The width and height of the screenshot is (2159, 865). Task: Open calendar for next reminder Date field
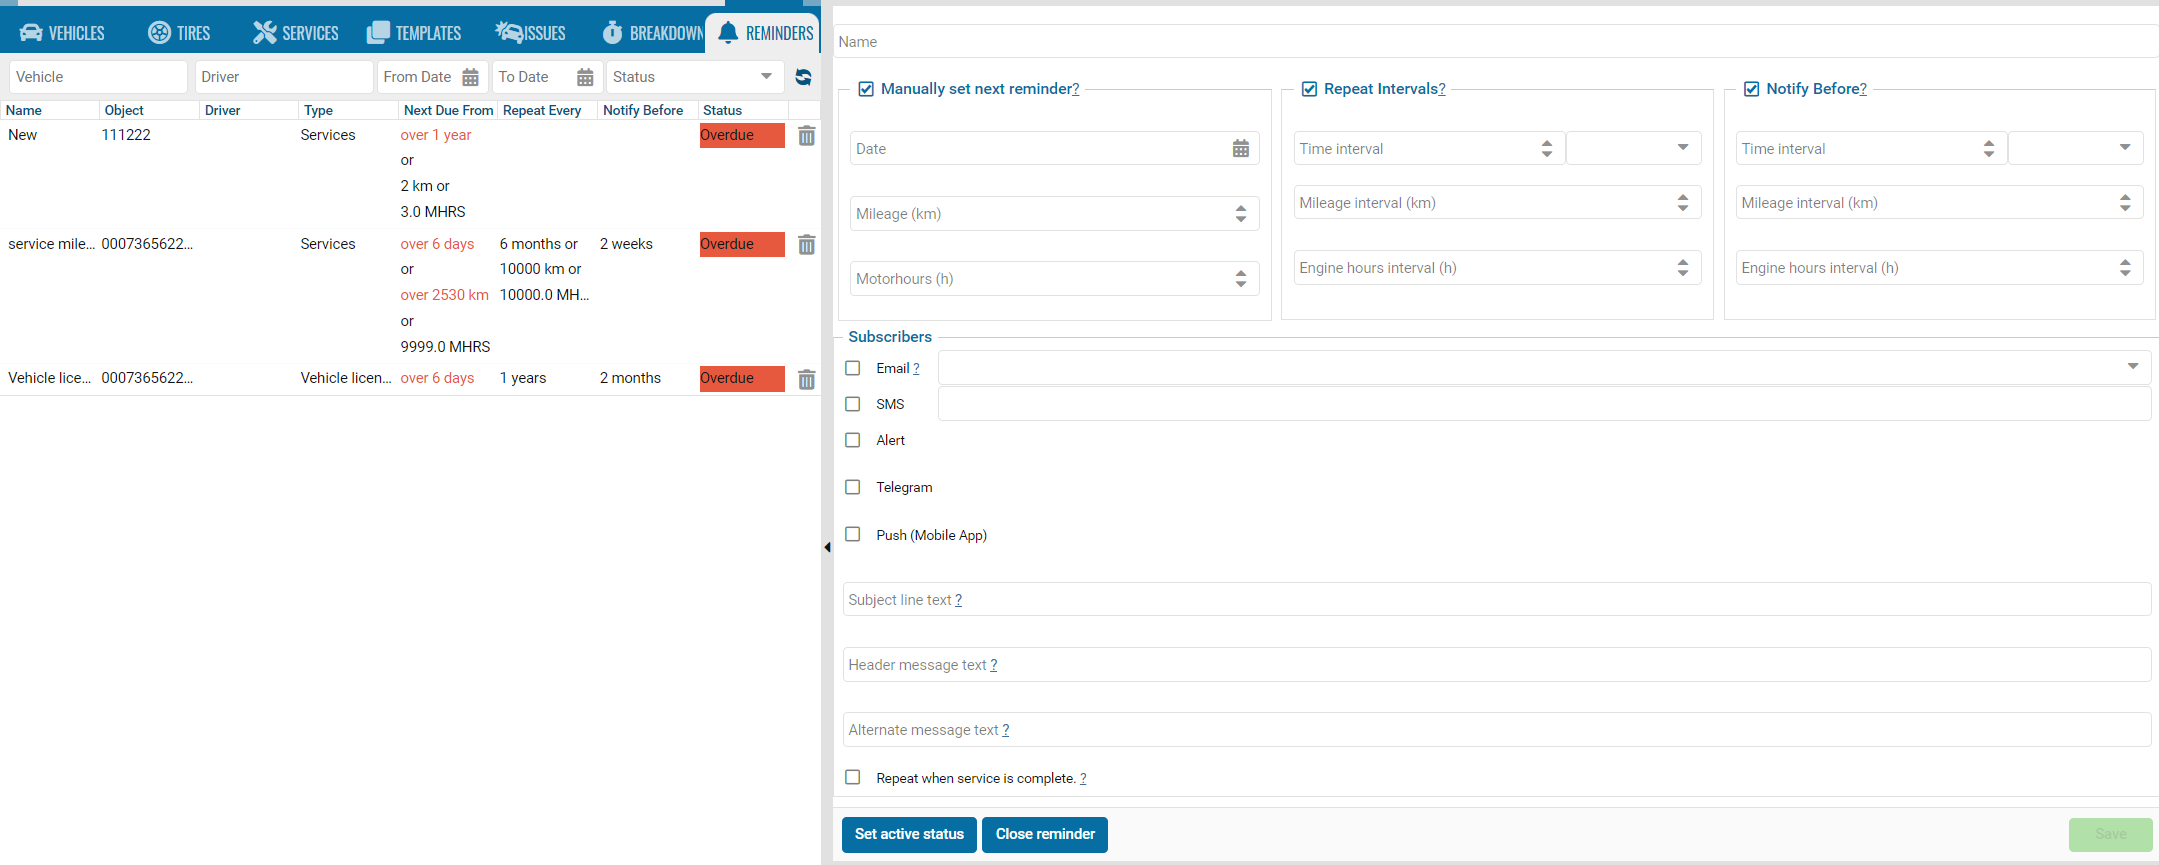[x=1240, y=149]
